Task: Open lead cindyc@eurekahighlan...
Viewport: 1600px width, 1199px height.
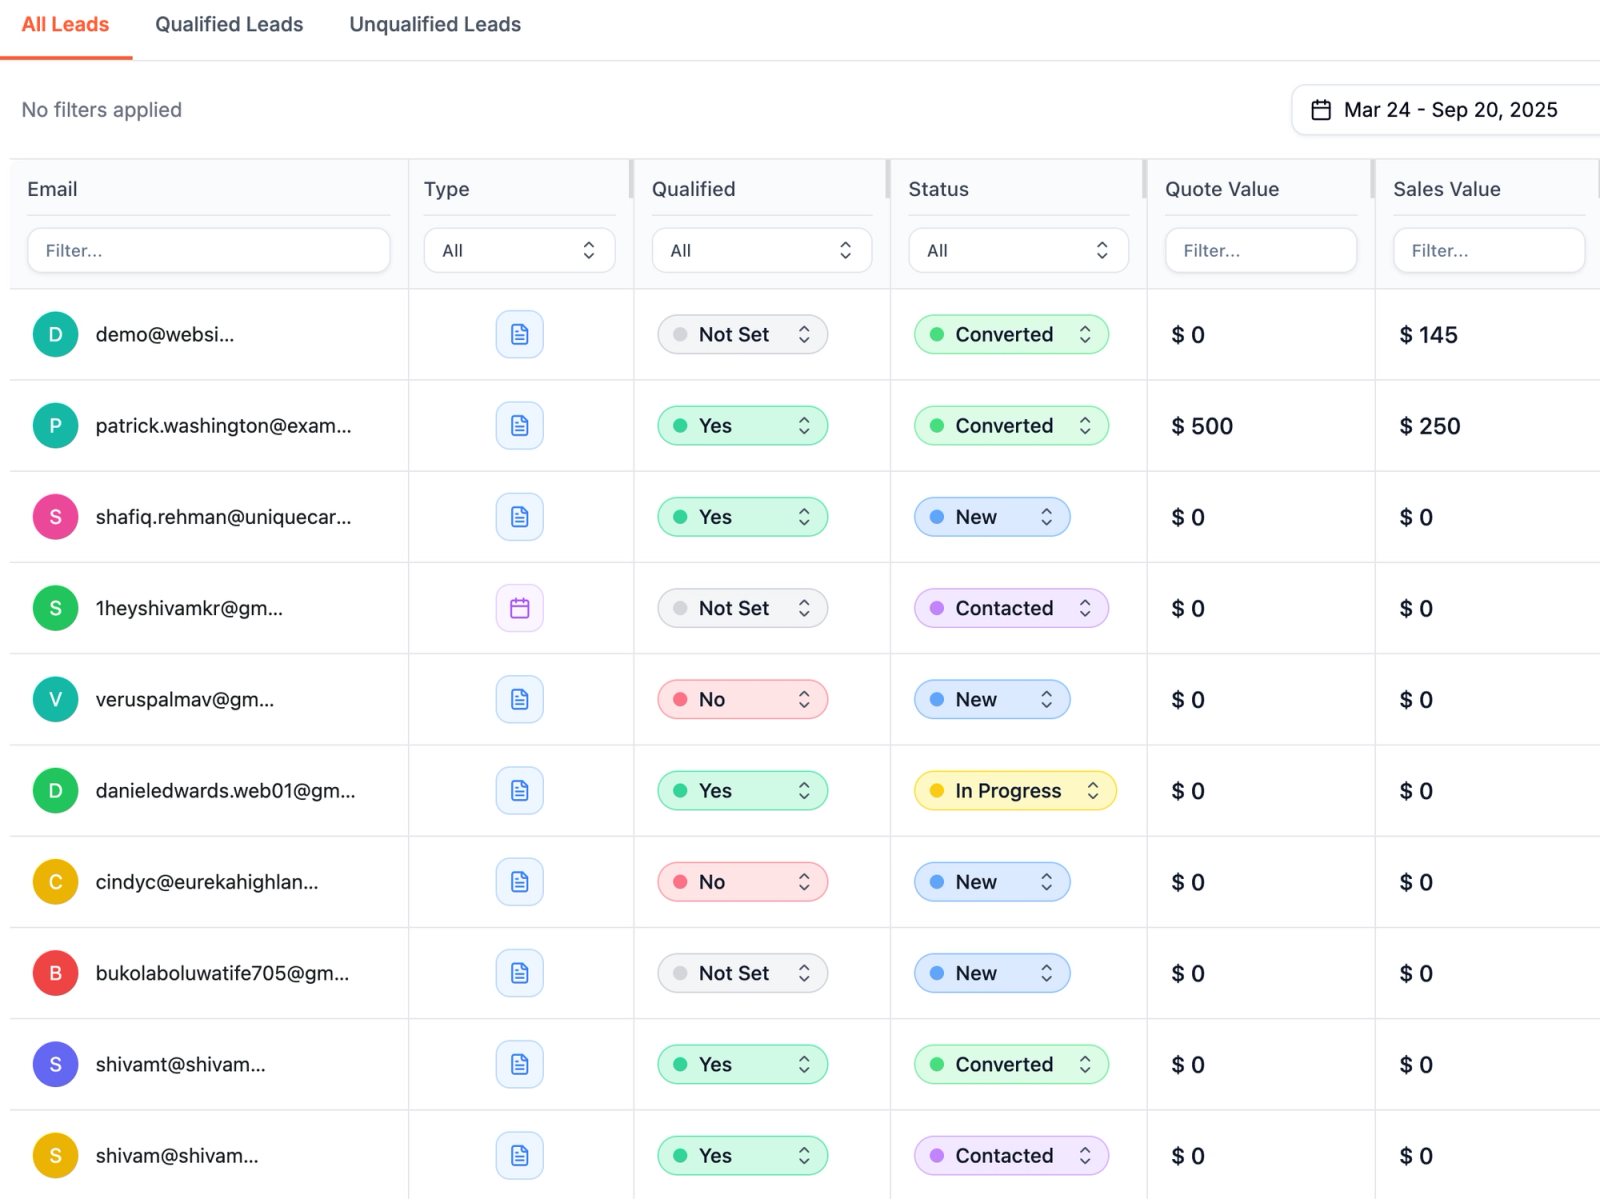Action: (x=207, y=882)
